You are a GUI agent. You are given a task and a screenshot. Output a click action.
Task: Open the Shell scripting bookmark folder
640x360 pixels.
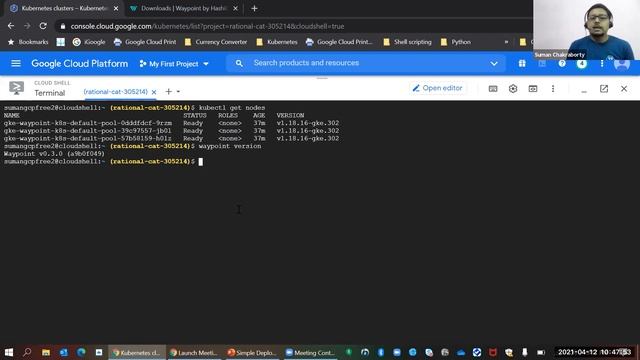tap(407, 42)
